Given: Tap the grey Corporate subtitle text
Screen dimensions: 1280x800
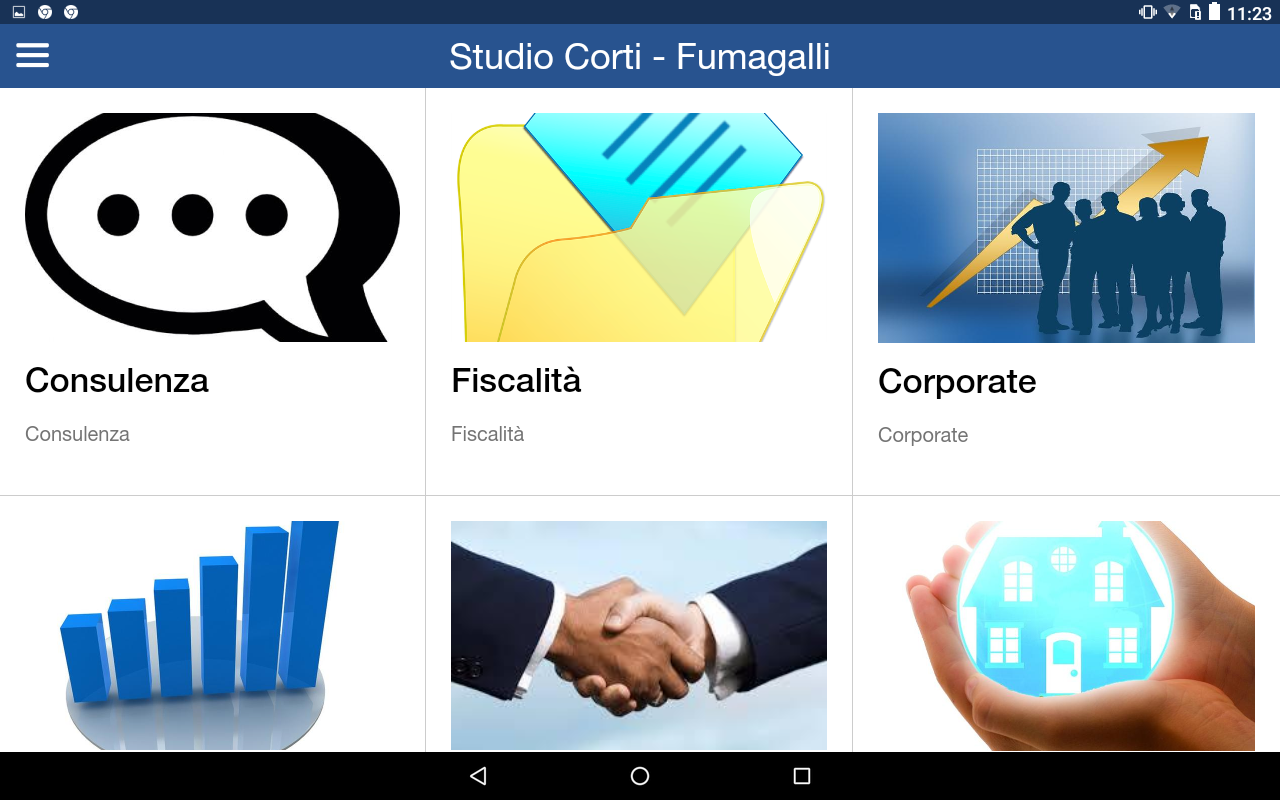Looking at the screenshot, I should (x=923, y=435).
